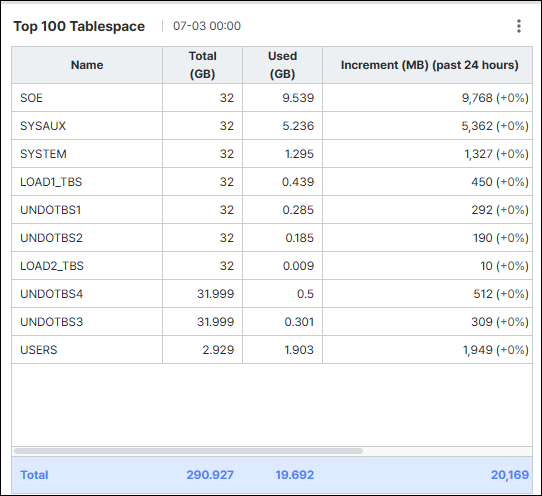The height and width of the screenshot is (496, 542).
Task: Click the Total label in summary row
Action: (34, 475)
